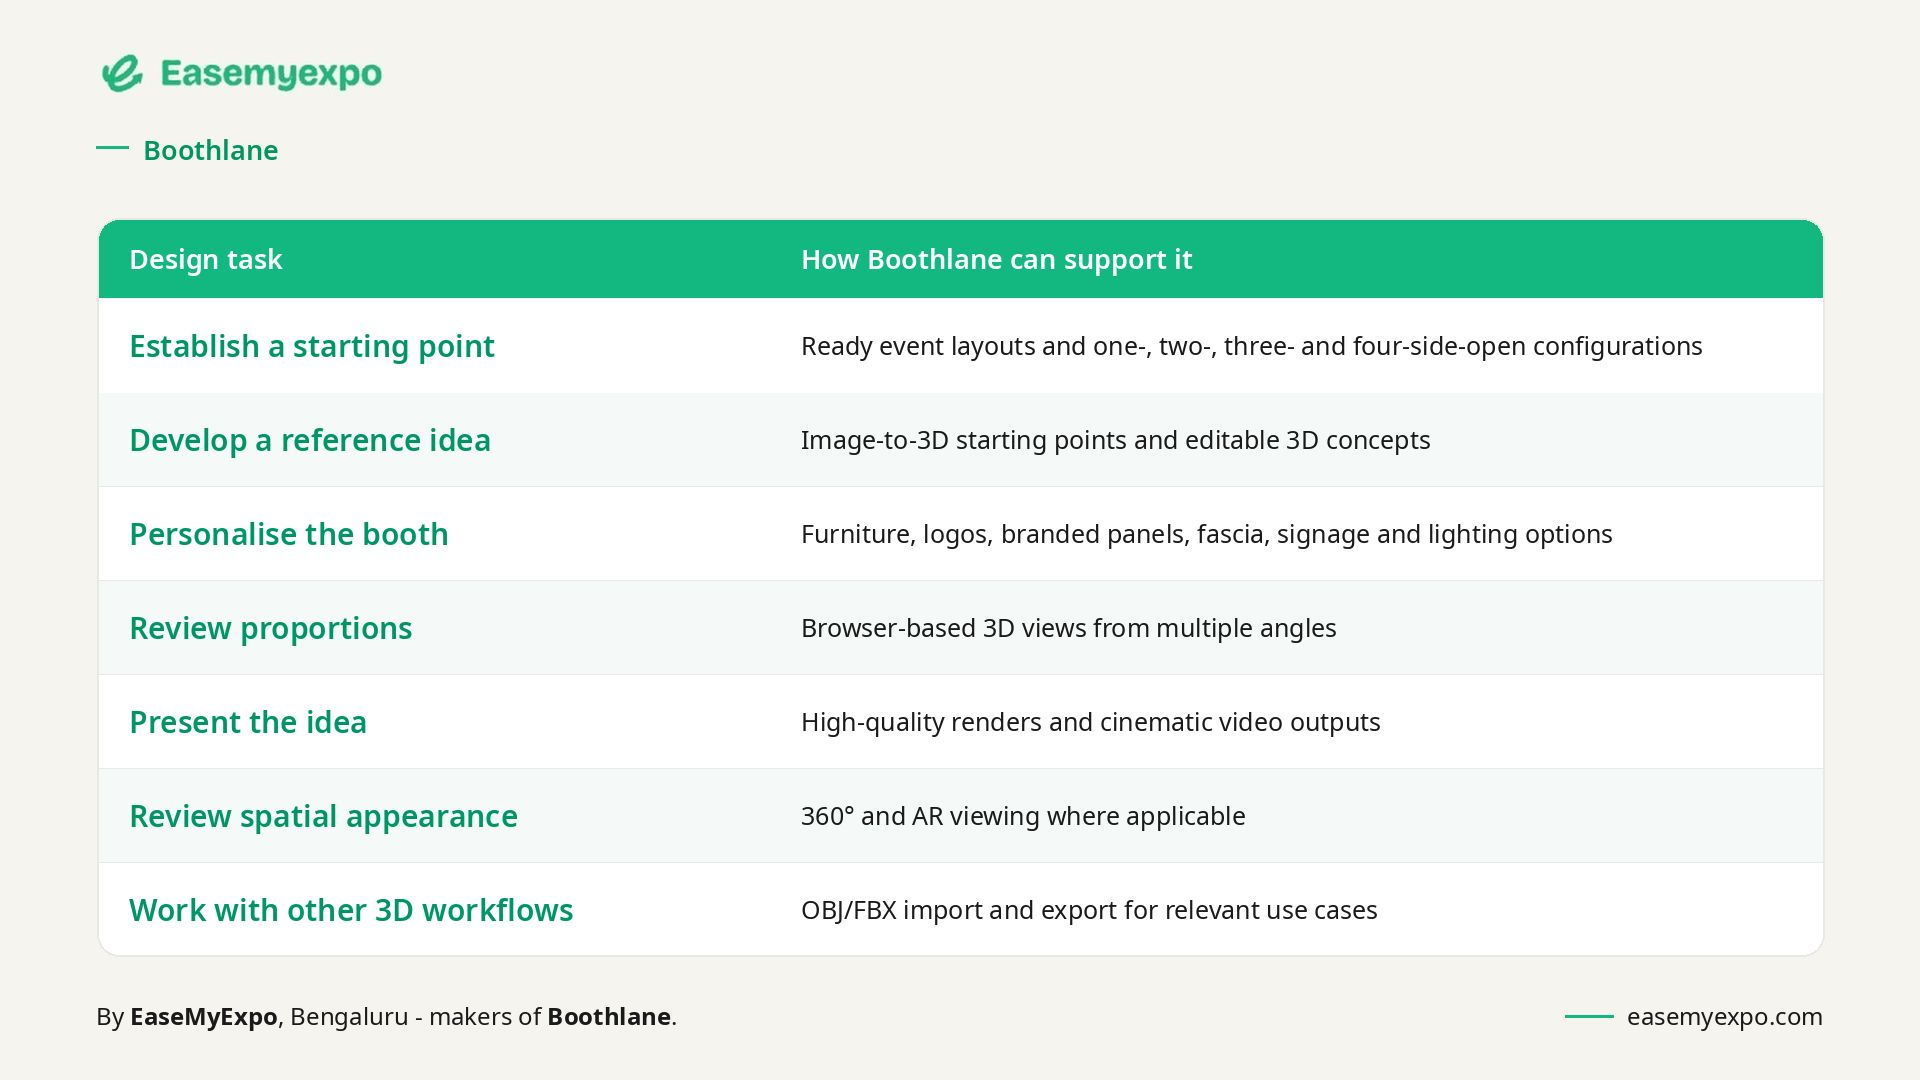This screenshot has width=1920, height=1080.
Task: Click the How Boothlane can support it header
Action: click(x=996, y=259)
